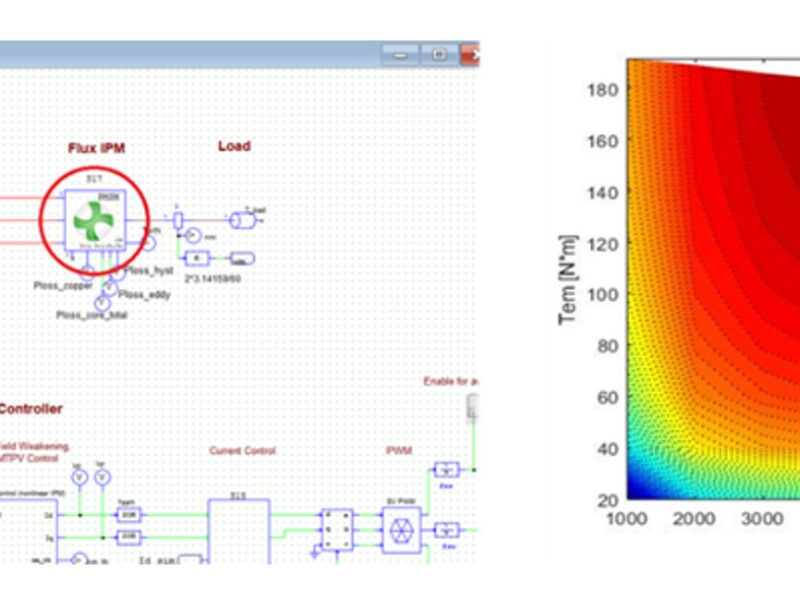Click the S15 current control block
This screenshot has height=600, width=800.
tap(239, 531)
